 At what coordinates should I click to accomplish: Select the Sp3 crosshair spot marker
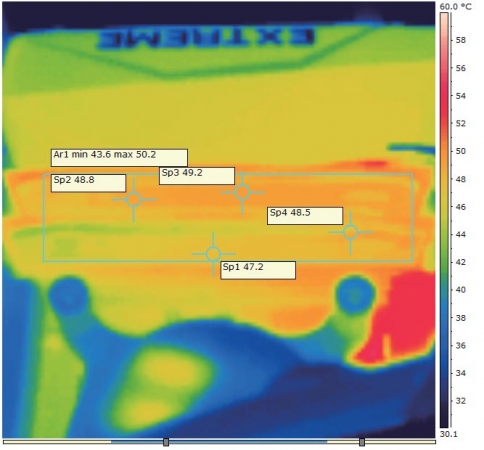coord(242,192)
